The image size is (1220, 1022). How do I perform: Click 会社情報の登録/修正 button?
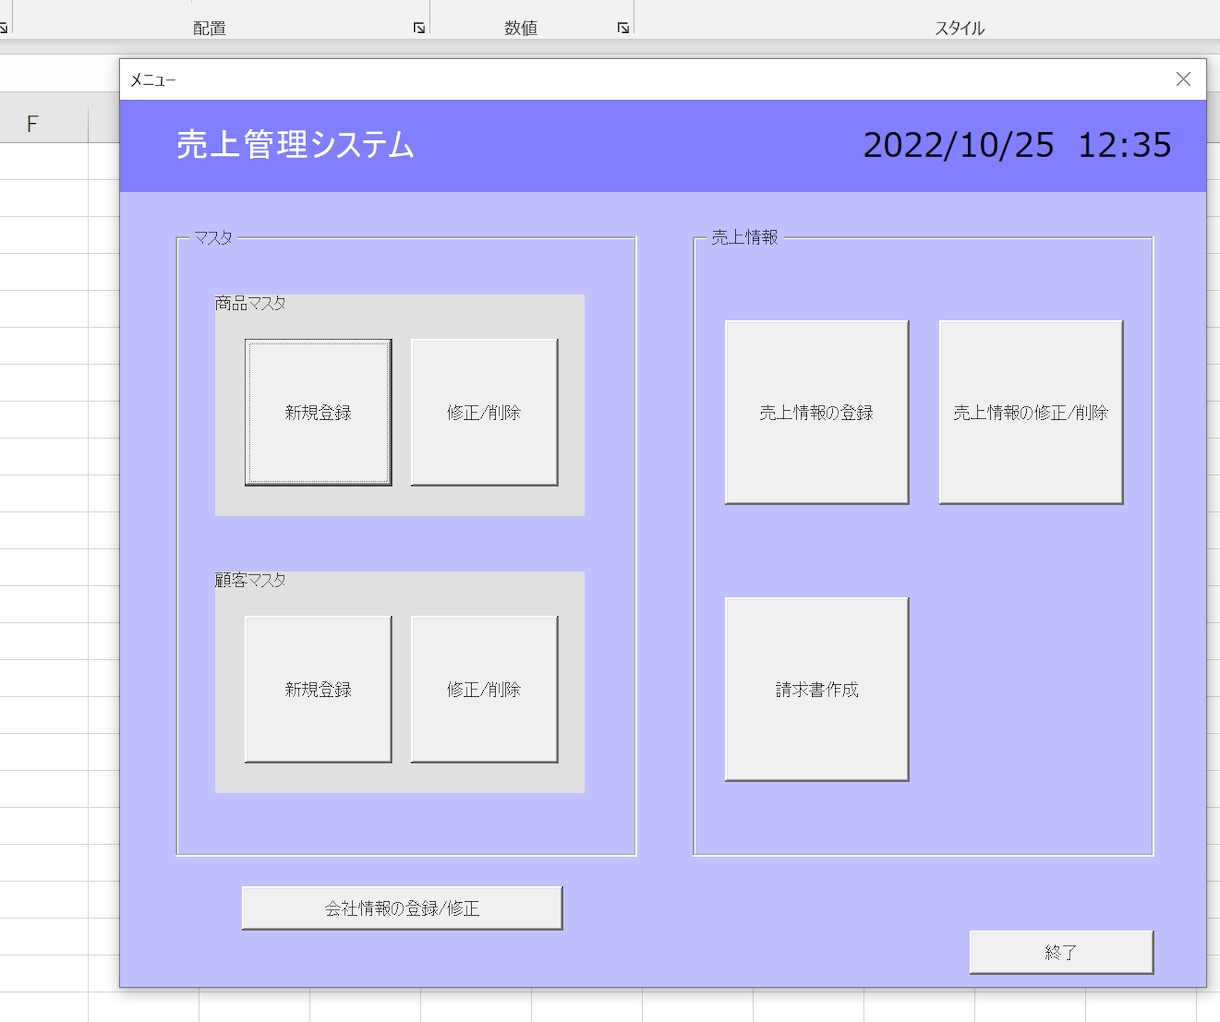click(x=402, y=908)
